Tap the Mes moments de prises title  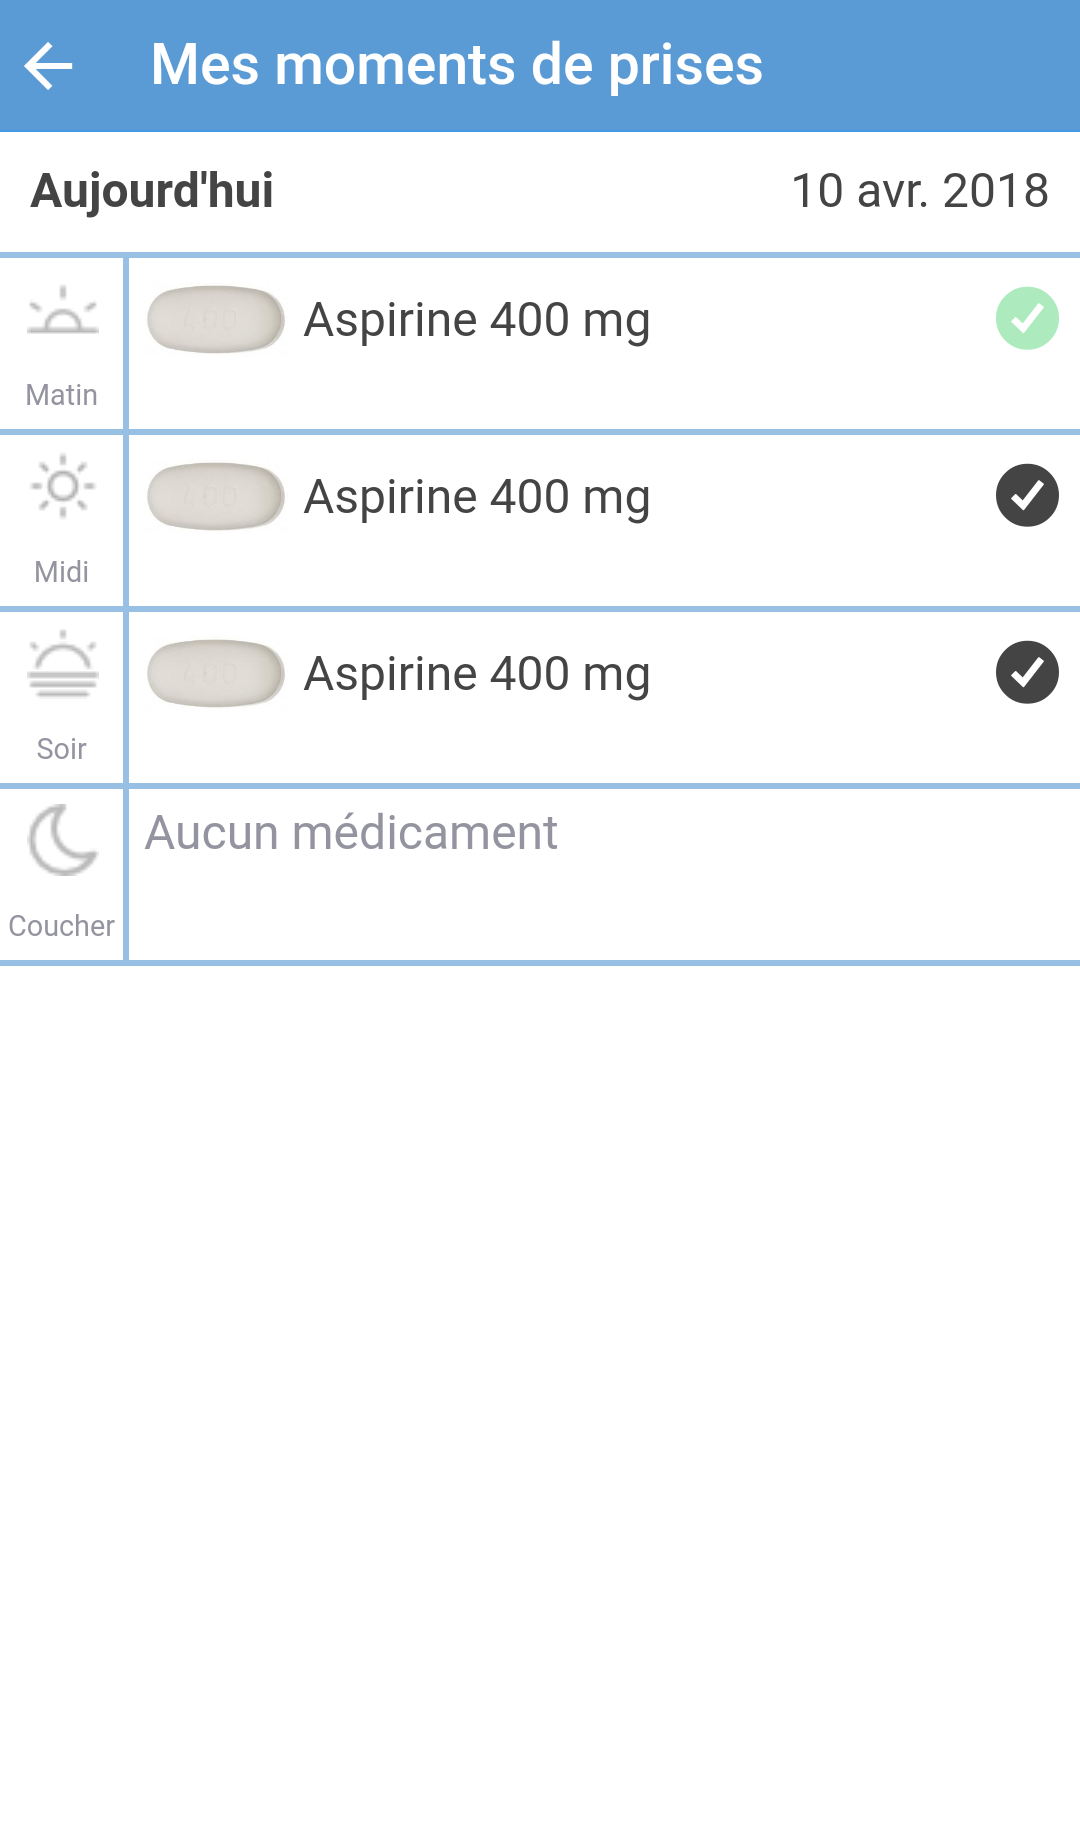(x=456, y=66)
